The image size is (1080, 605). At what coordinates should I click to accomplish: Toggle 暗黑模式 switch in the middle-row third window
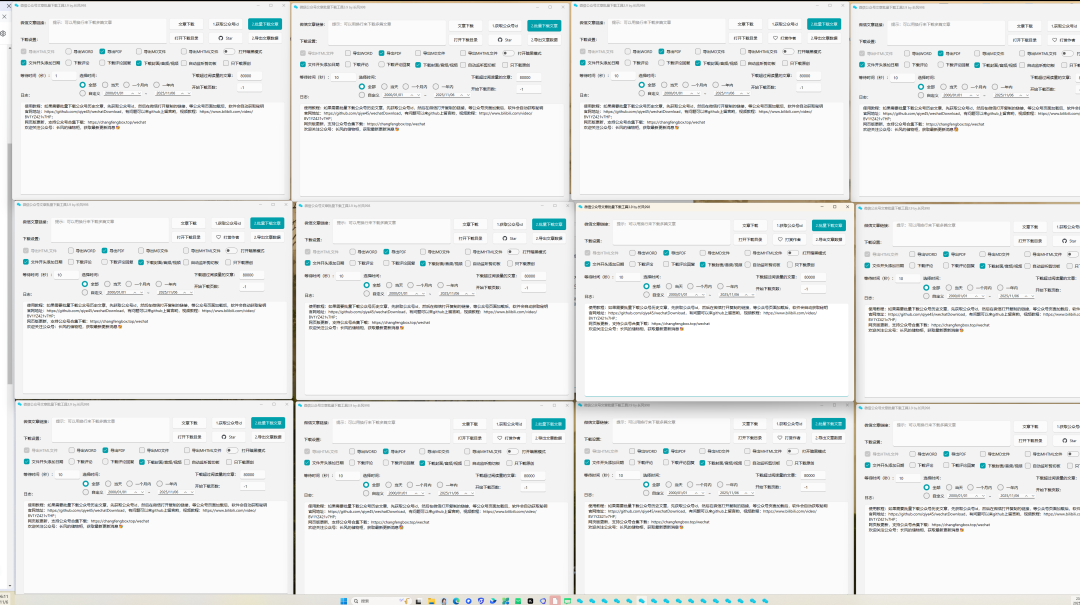click(x=793, y=253)
